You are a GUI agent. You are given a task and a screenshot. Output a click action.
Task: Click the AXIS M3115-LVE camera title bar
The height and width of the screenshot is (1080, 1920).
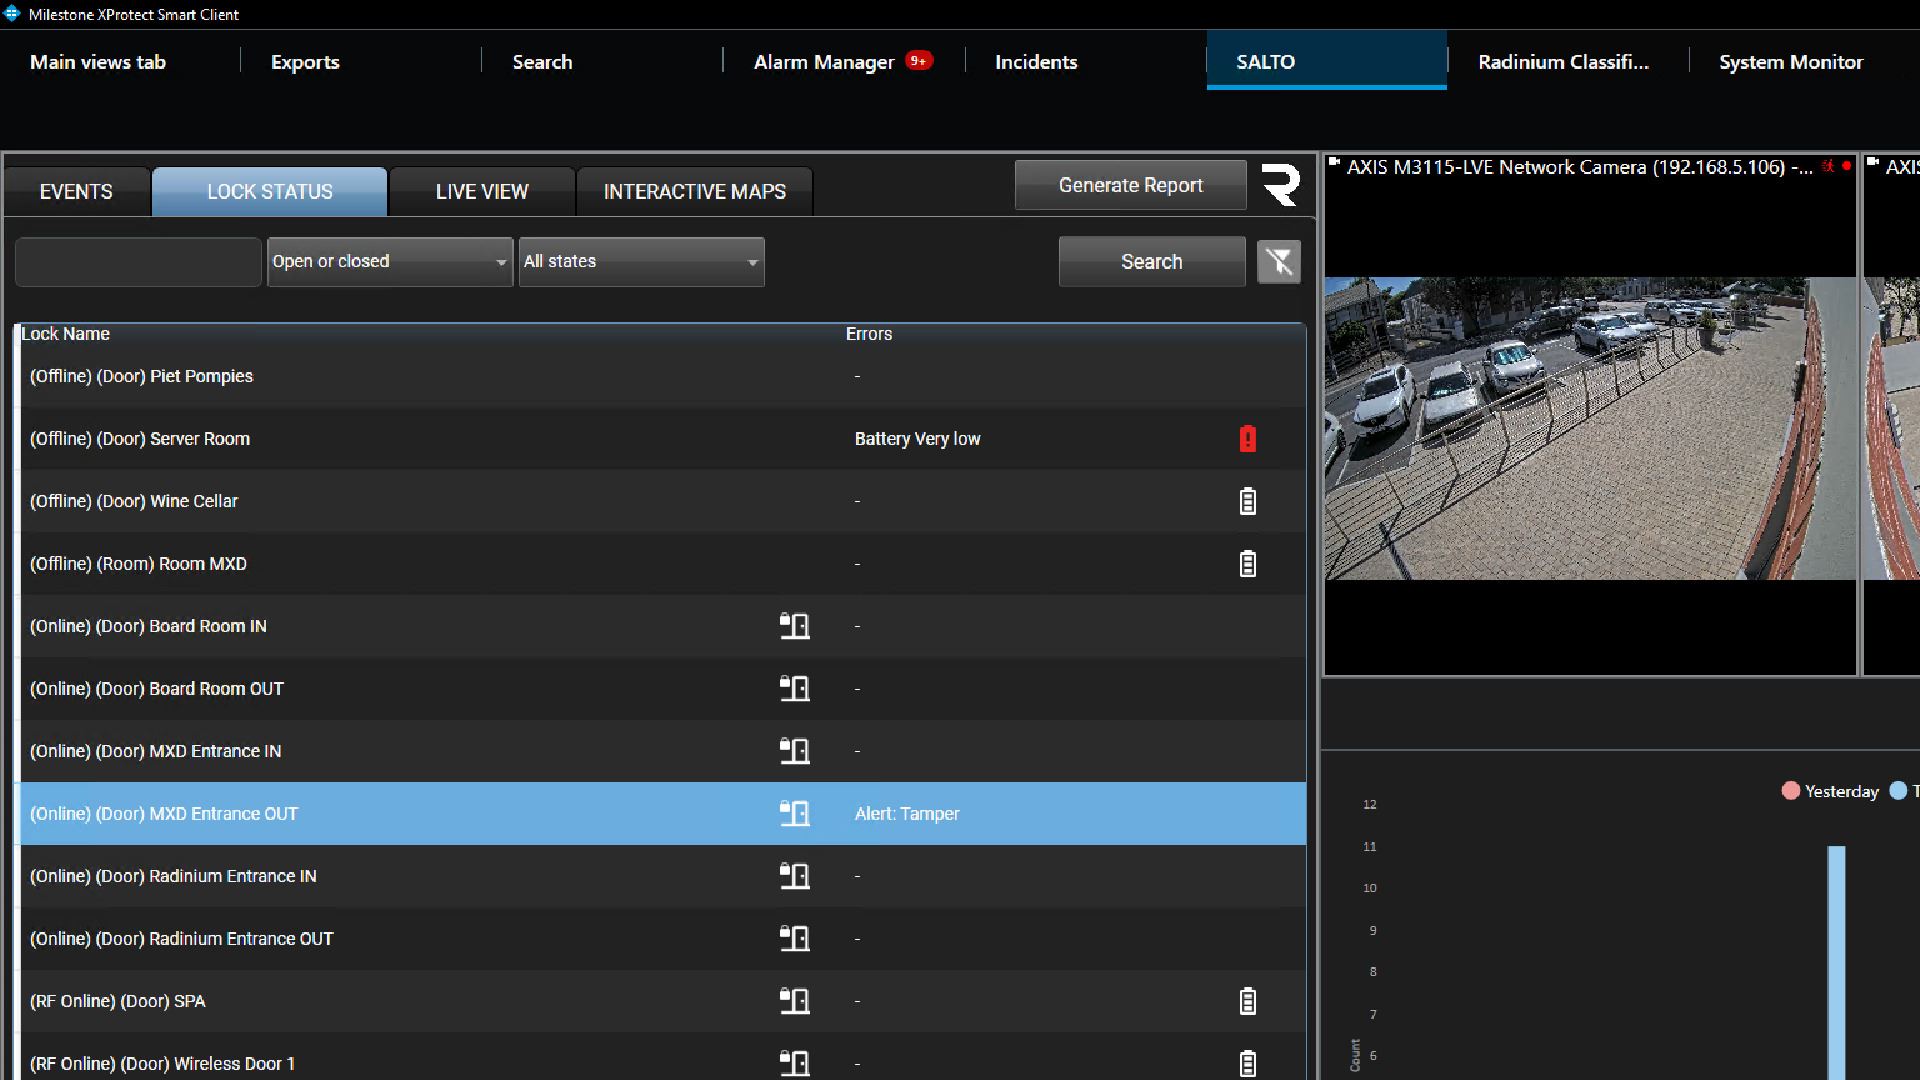click(1590, 167)
